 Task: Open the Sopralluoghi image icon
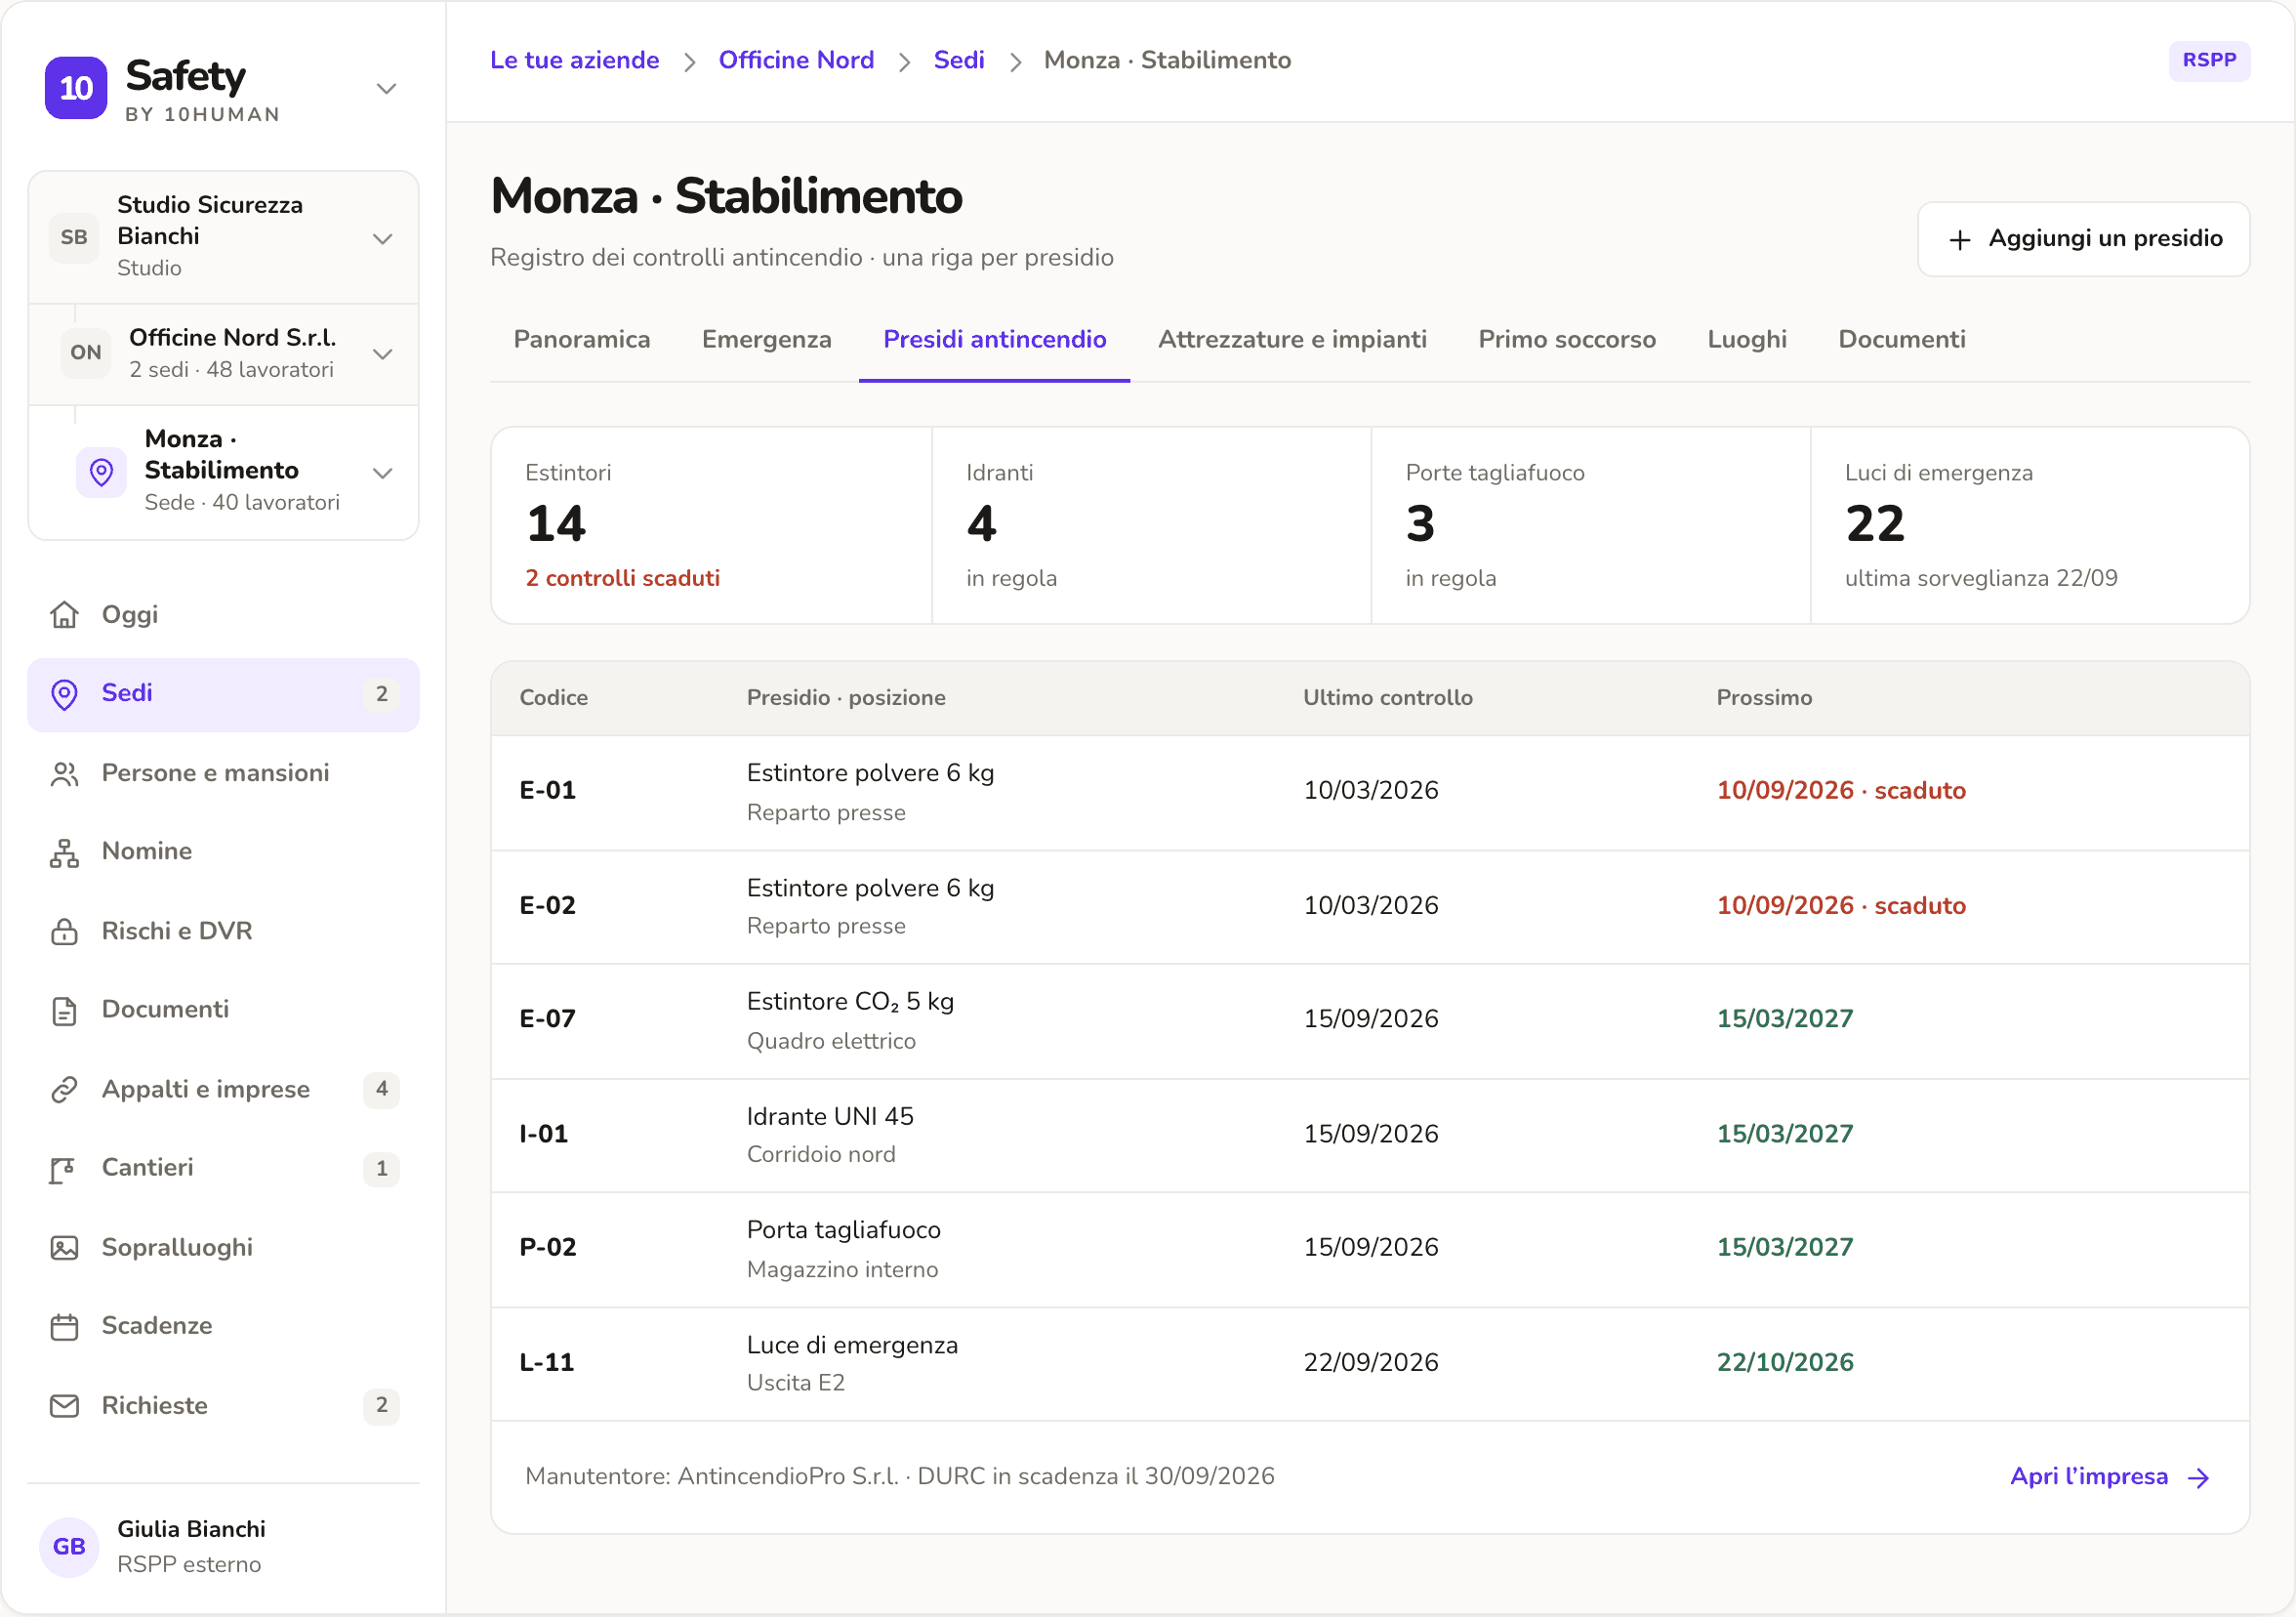coord(65,1247)
